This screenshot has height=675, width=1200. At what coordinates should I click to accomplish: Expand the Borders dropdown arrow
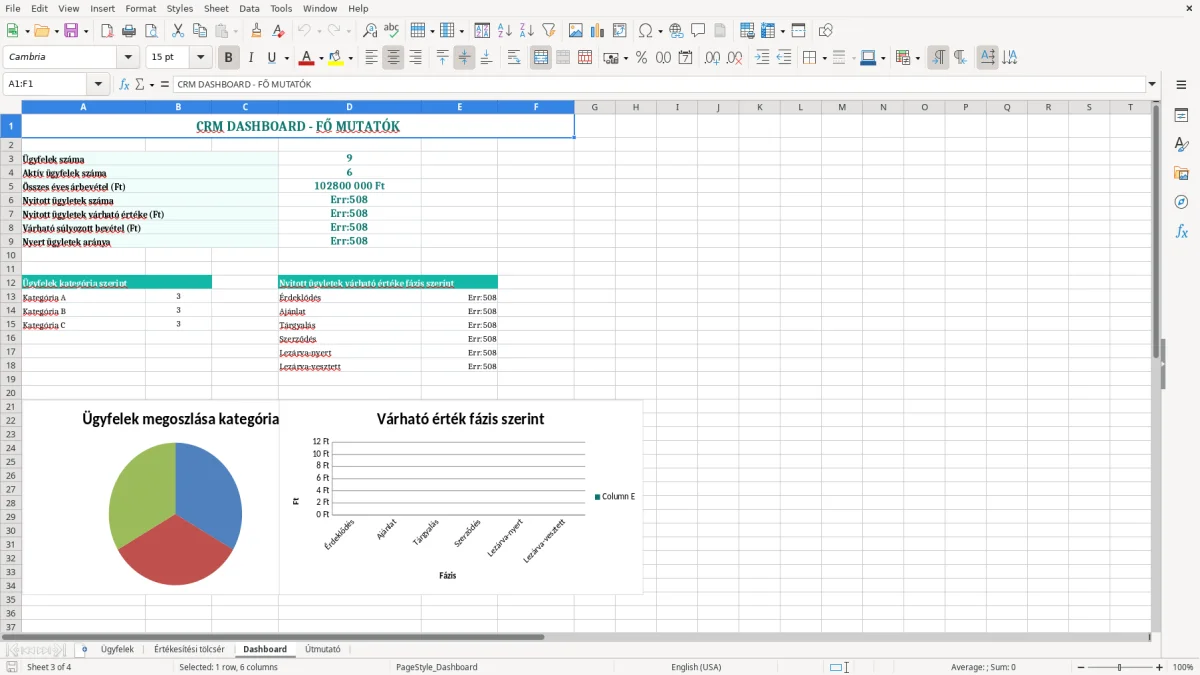(x=824, y=58)
